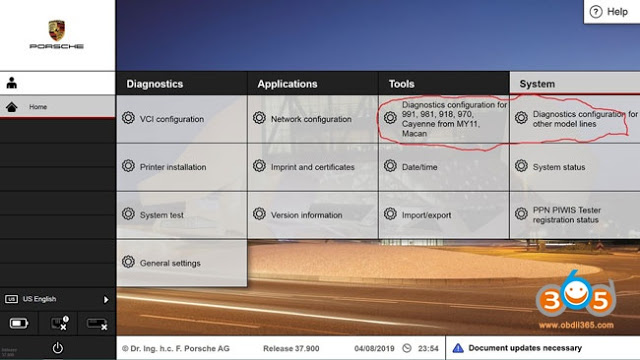
Task: Click the gear icon beside System status
Action: 521,166
